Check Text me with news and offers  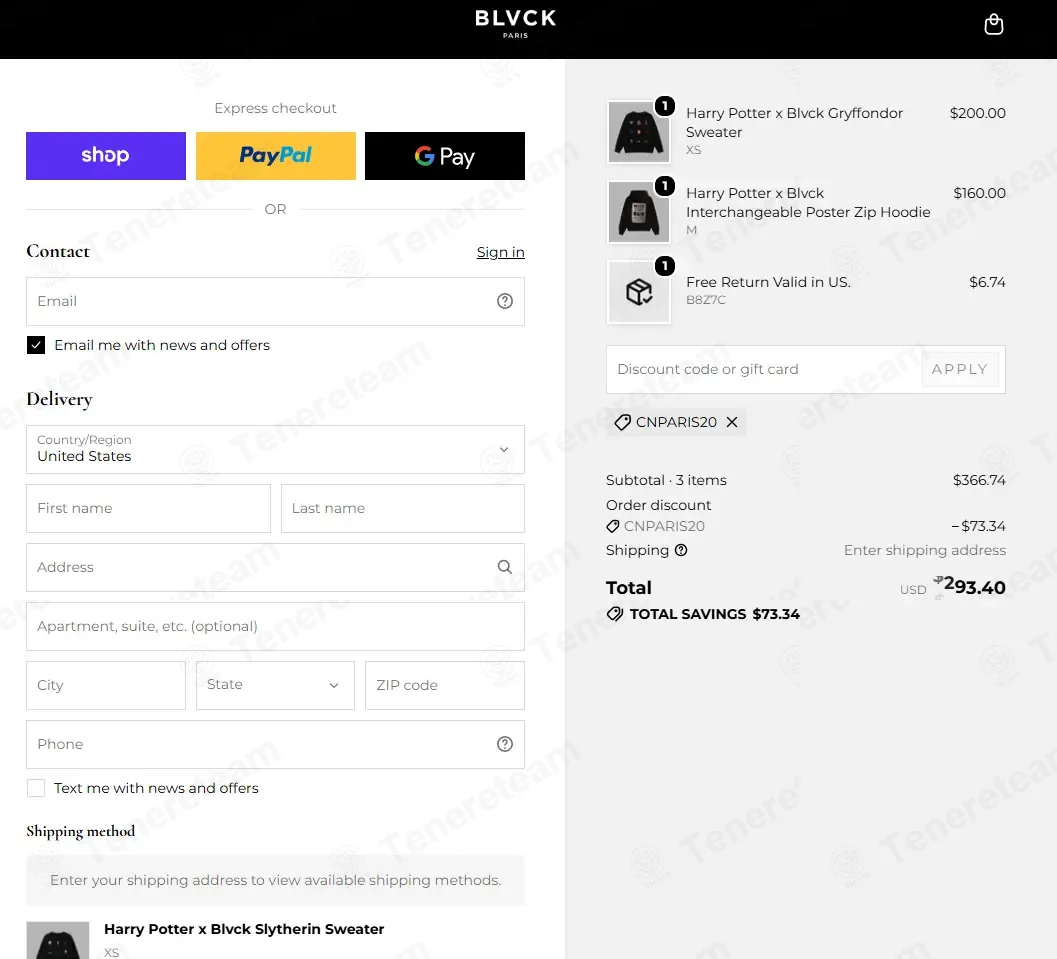coord(36,788)
